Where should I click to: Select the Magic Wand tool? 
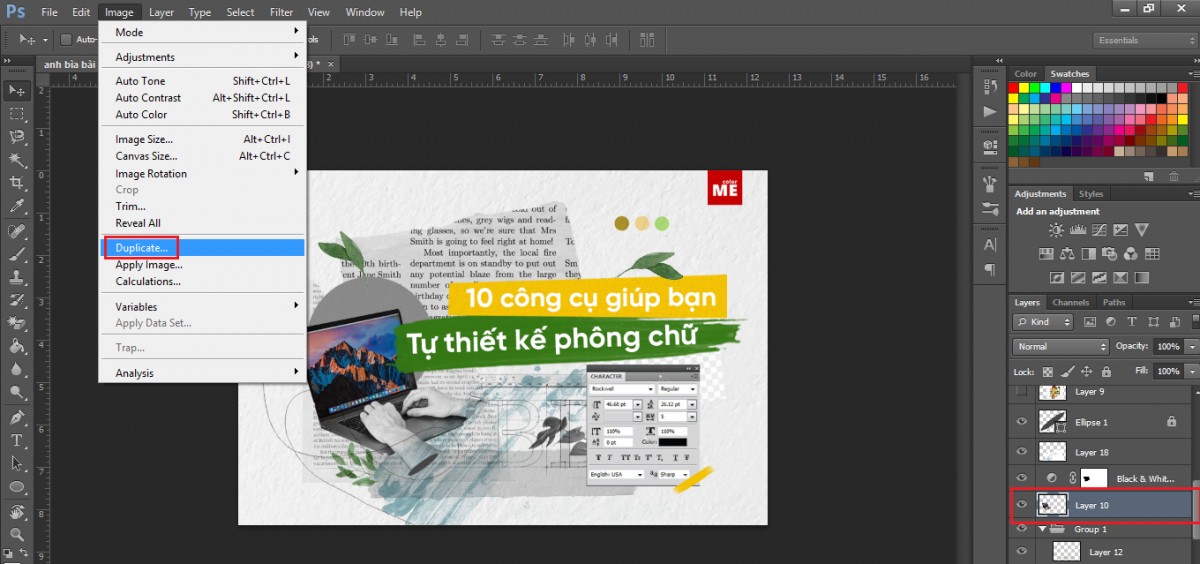[17, 160]
